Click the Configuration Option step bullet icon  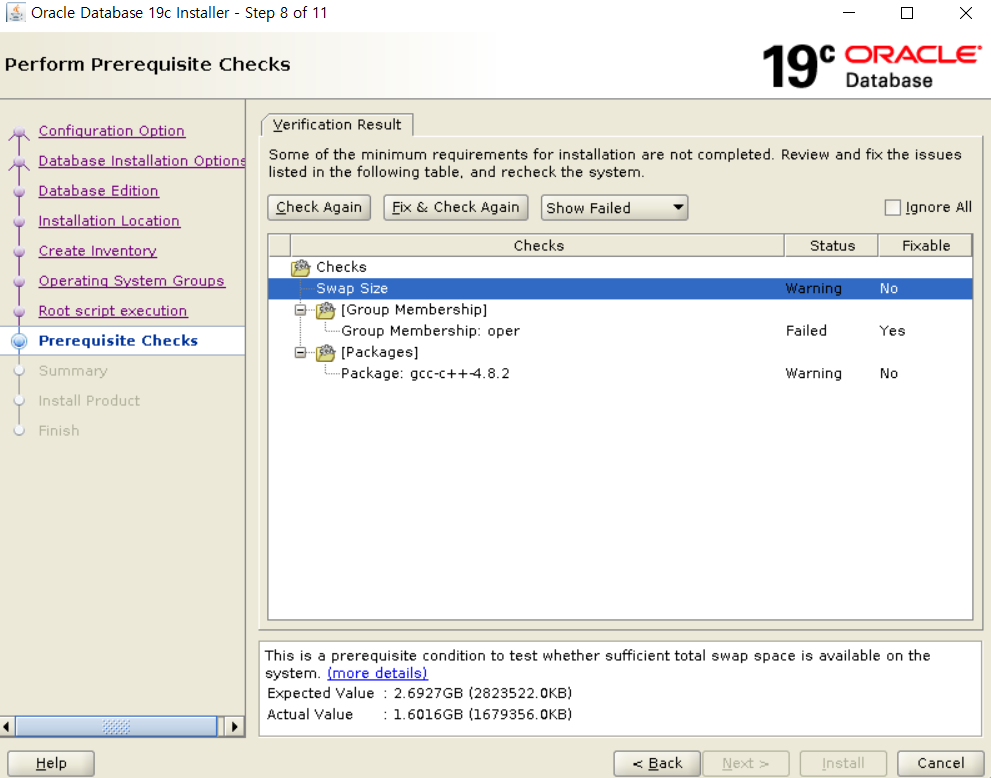(19, 132)
